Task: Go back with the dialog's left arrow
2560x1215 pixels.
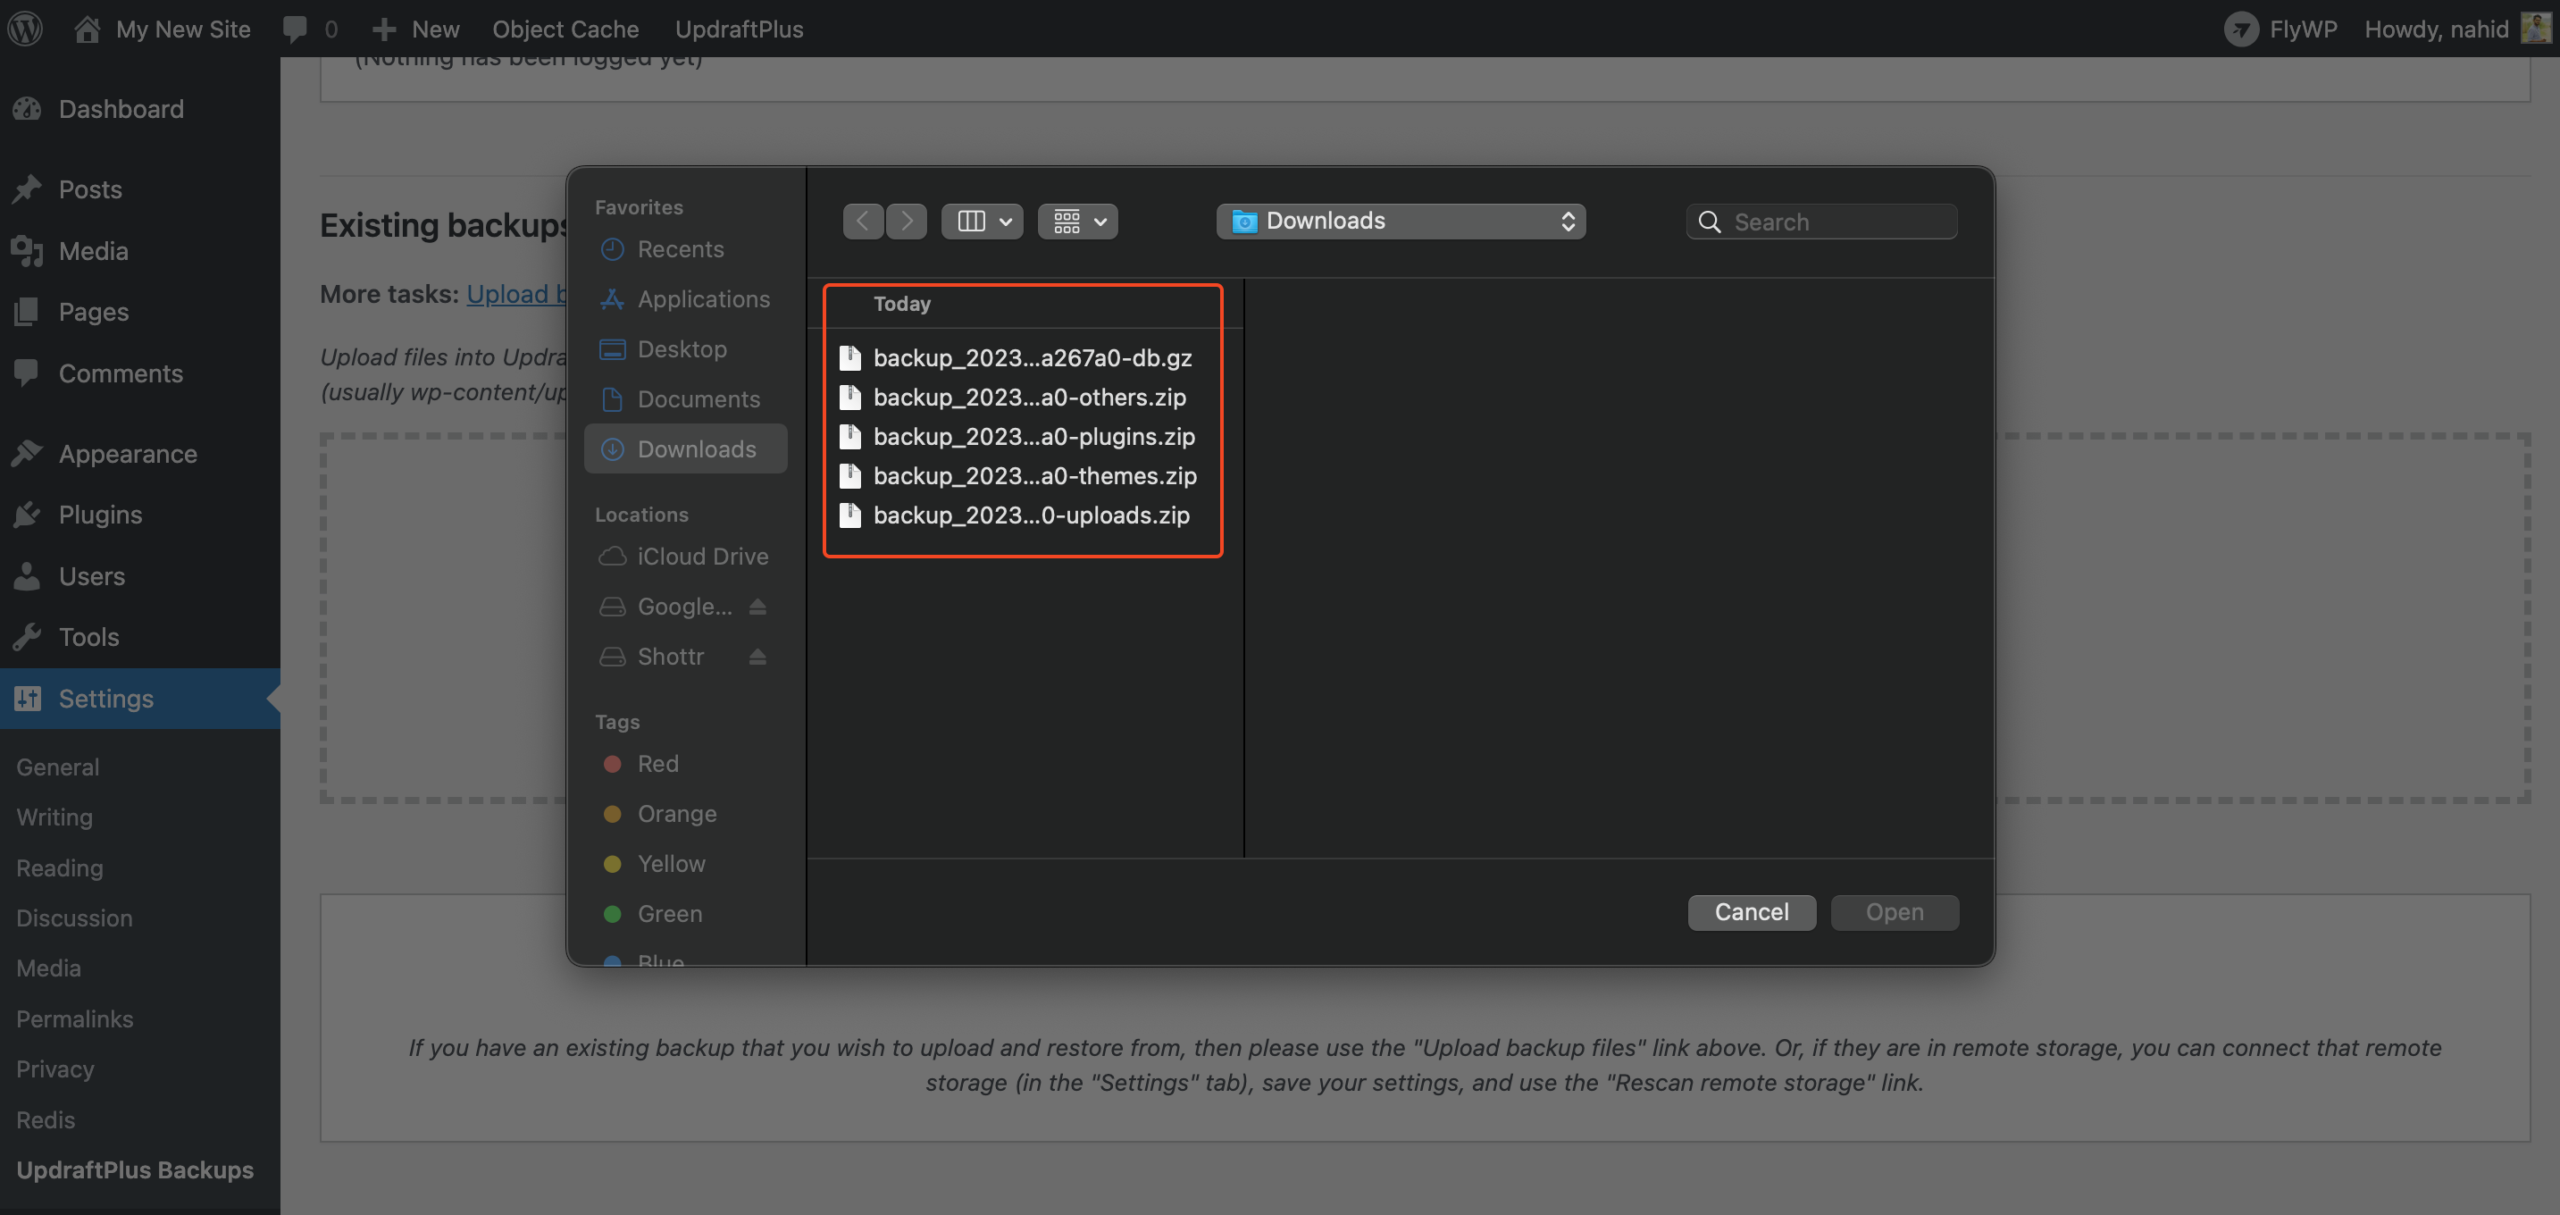Action: (863, 221)
